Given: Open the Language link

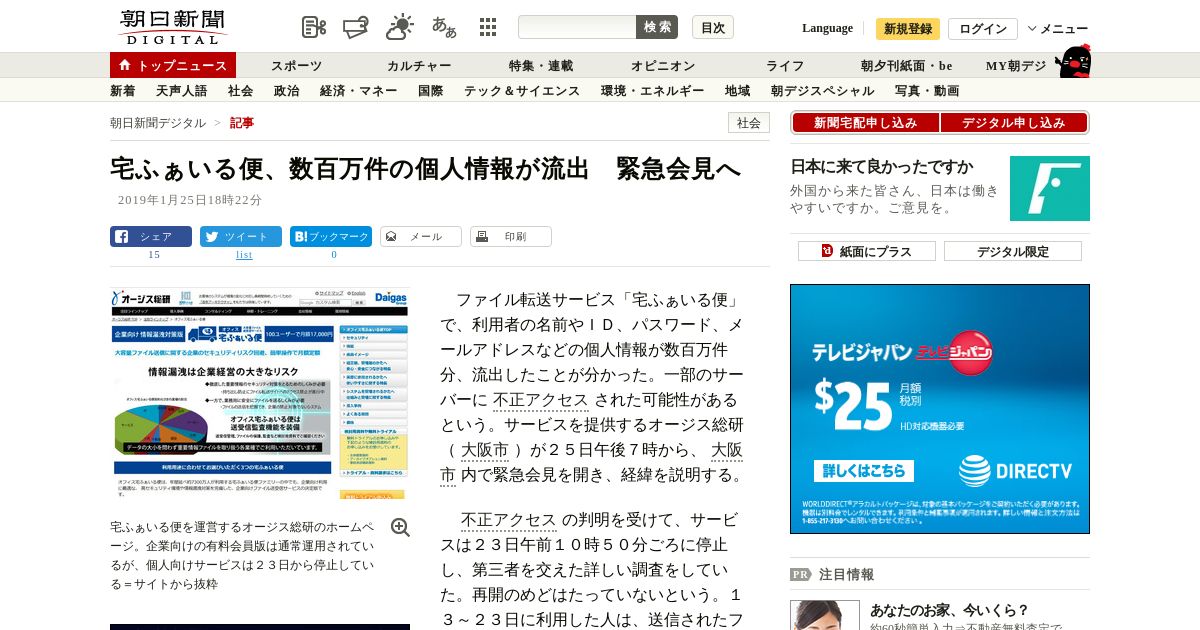Looking at the screenshot, I should tap(827, 28).
